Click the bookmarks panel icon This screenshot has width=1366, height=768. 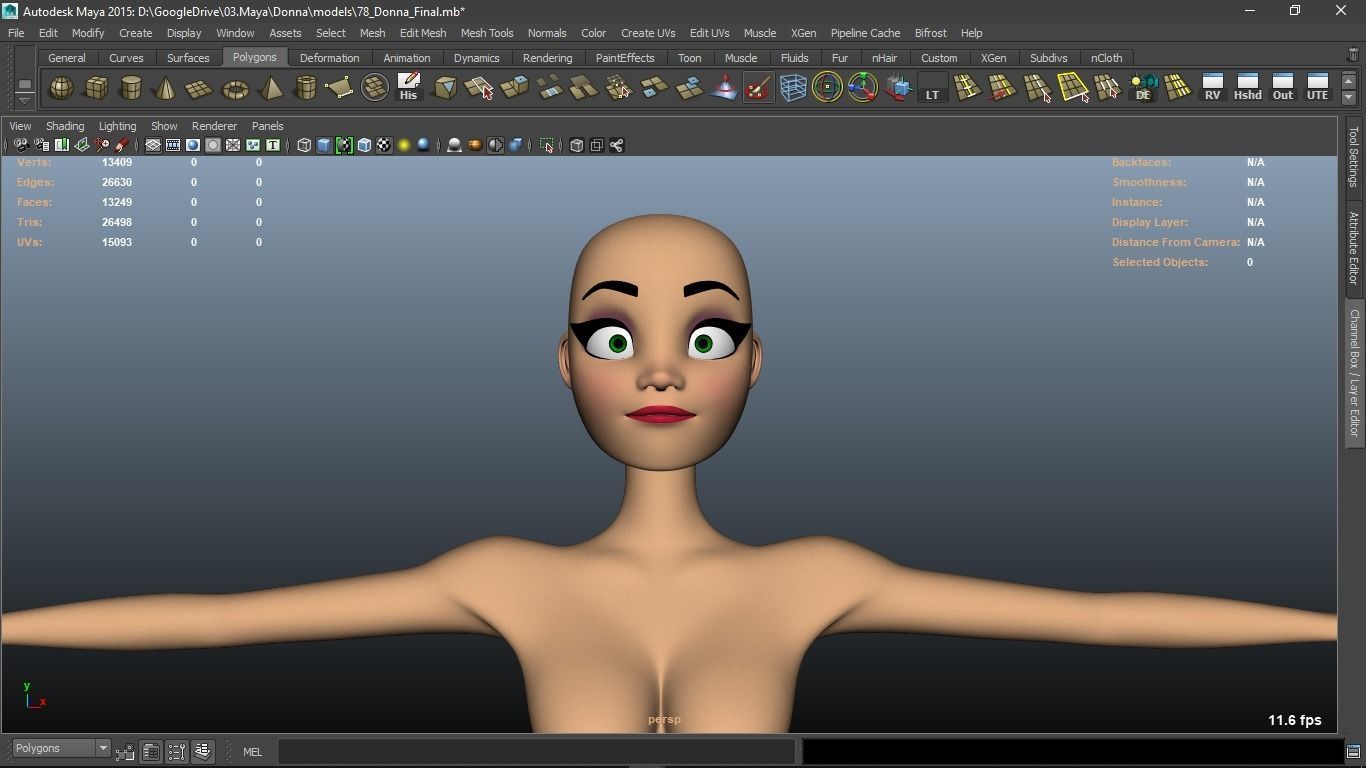(61, 145)
